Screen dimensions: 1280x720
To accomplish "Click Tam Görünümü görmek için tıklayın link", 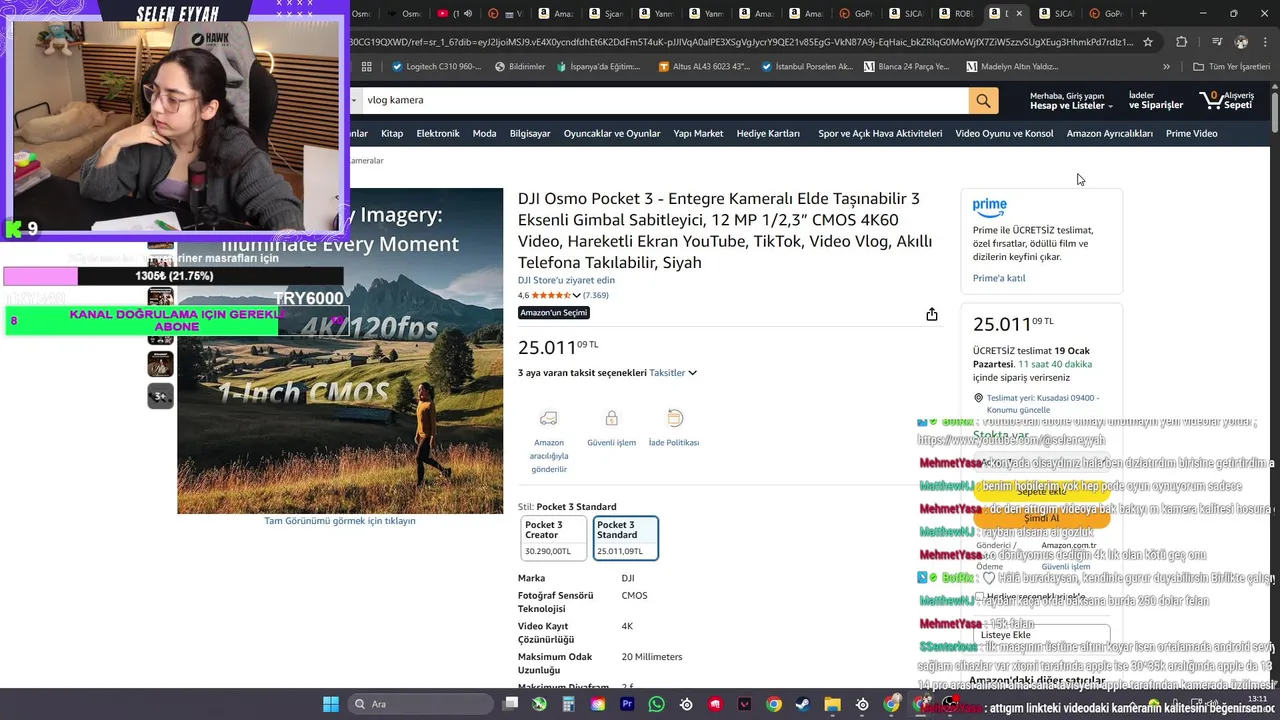I will 340,521.
